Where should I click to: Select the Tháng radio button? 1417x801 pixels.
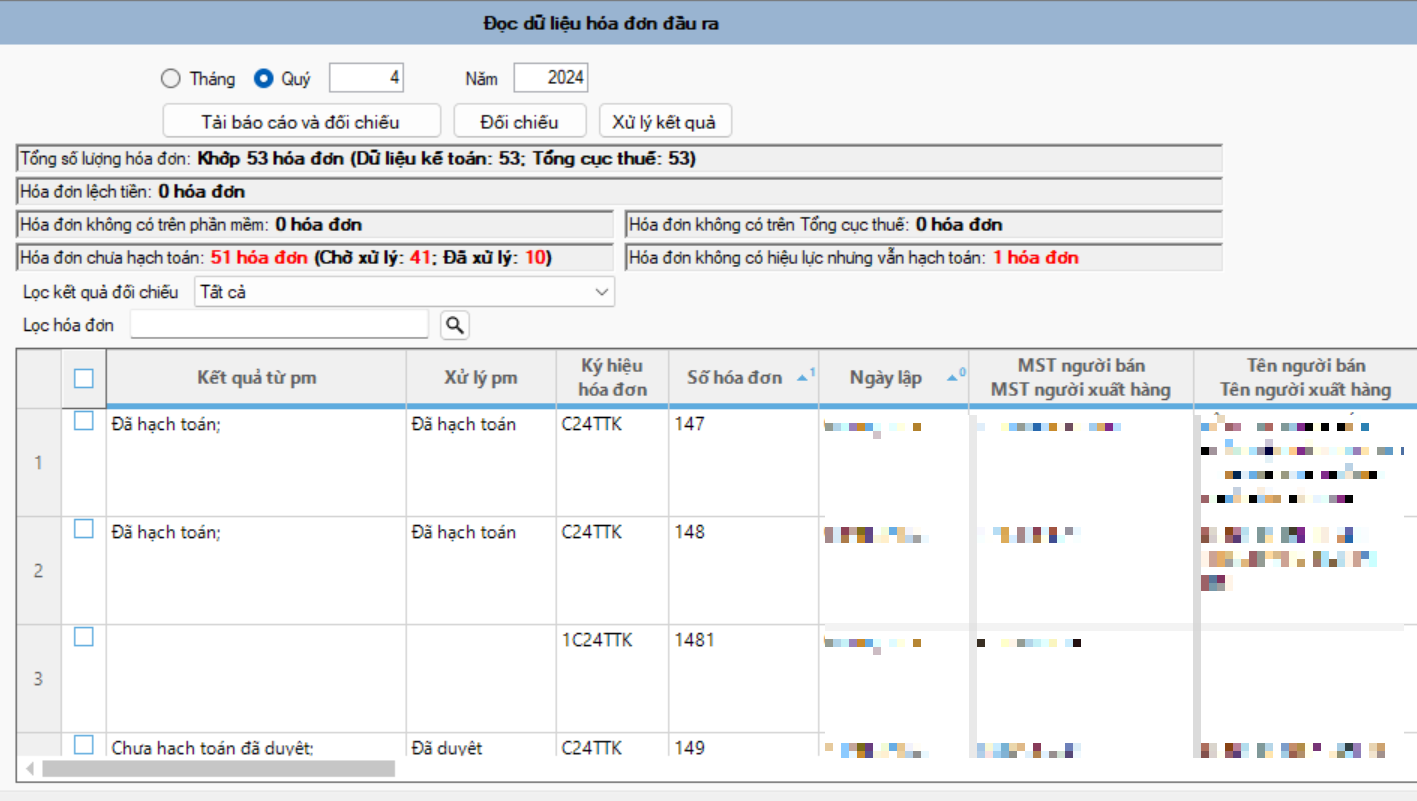(171, 79)
